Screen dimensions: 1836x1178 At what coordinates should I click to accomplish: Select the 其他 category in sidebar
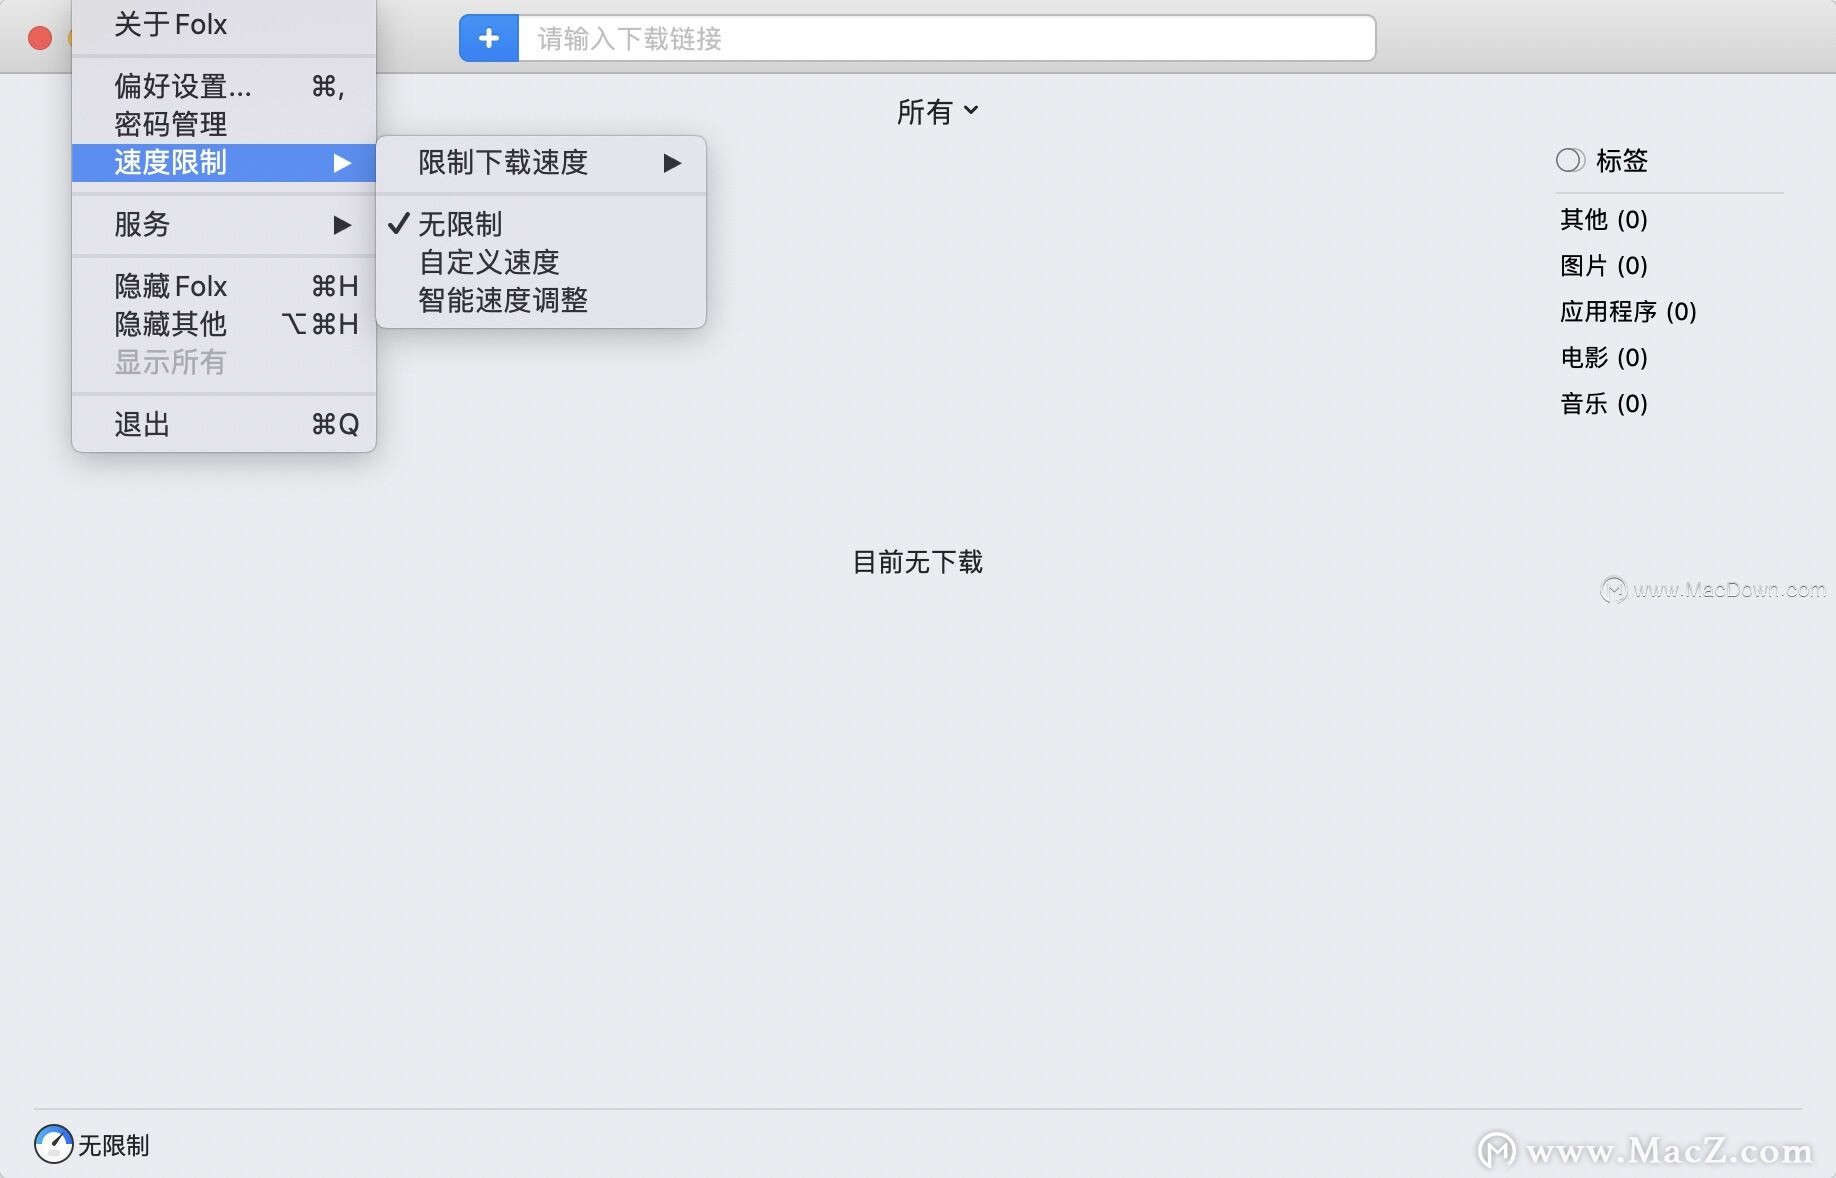[1602, 220]
